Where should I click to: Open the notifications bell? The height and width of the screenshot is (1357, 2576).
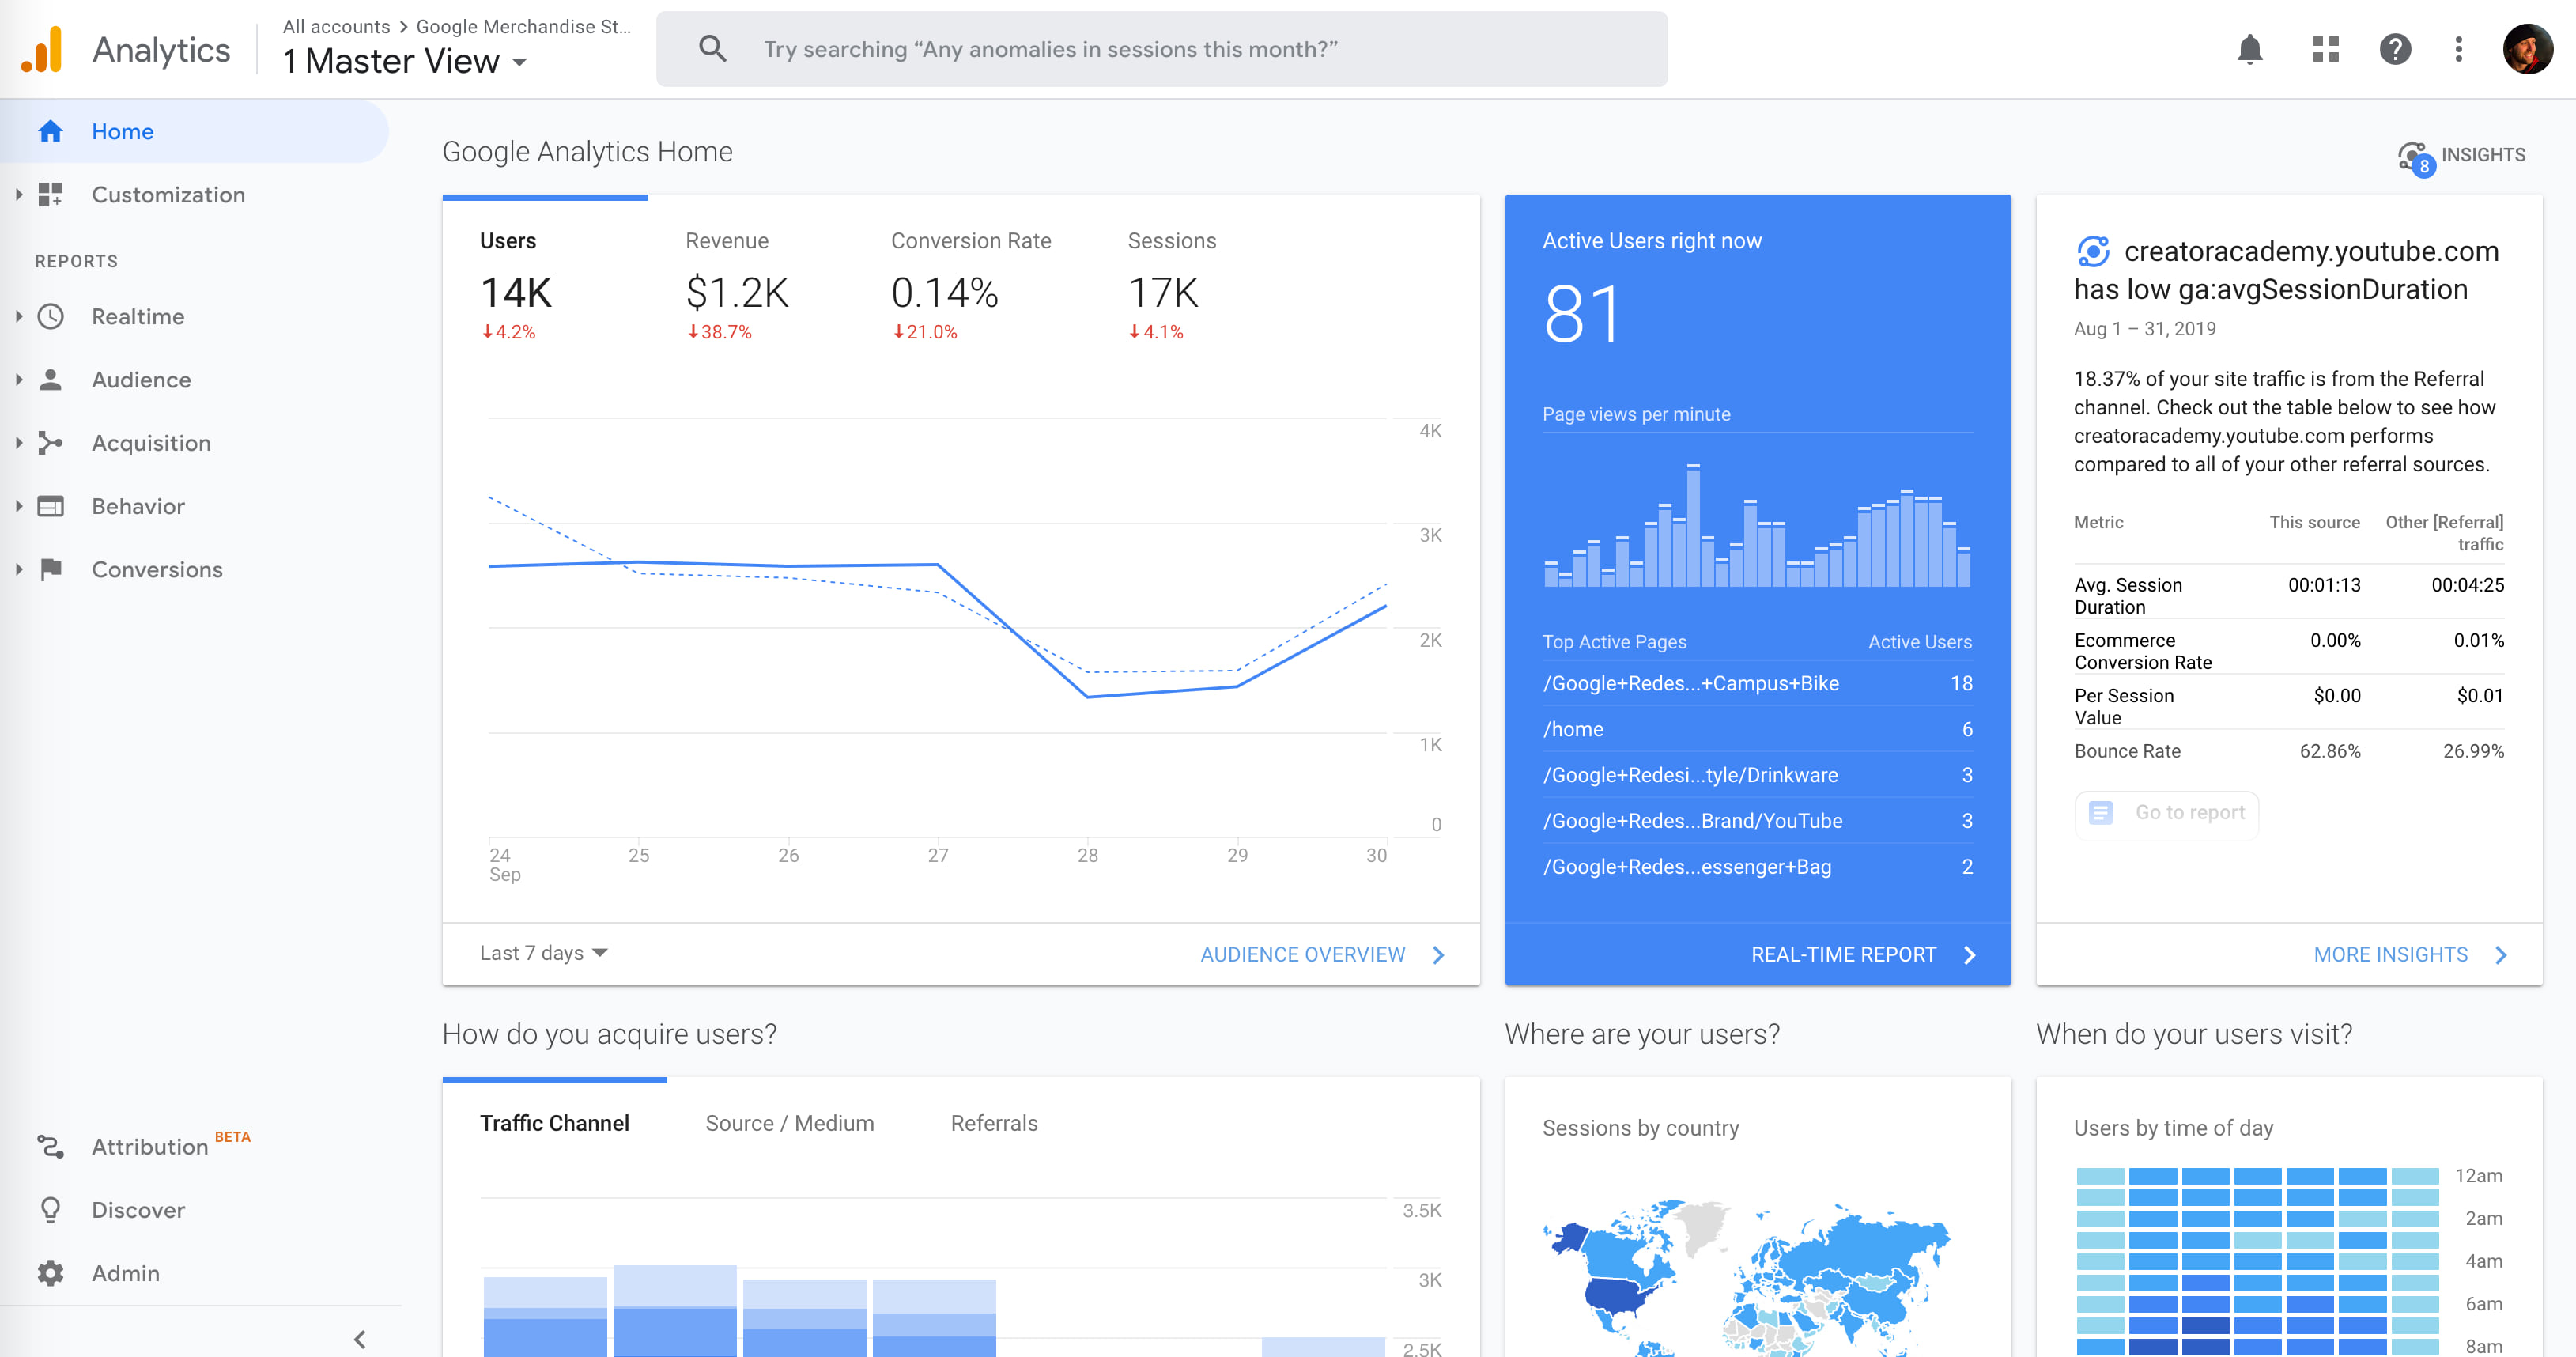click(2250, 48)
